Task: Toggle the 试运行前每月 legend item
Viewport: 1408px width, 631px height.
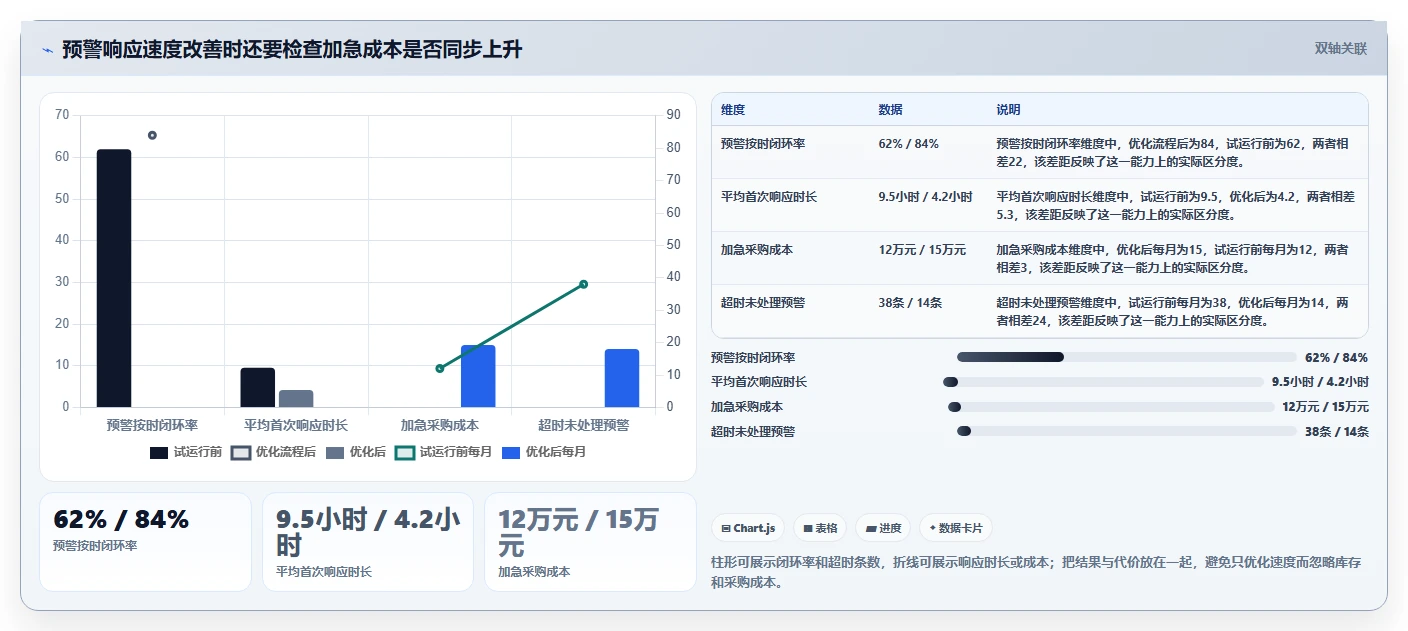Action: 443,452
